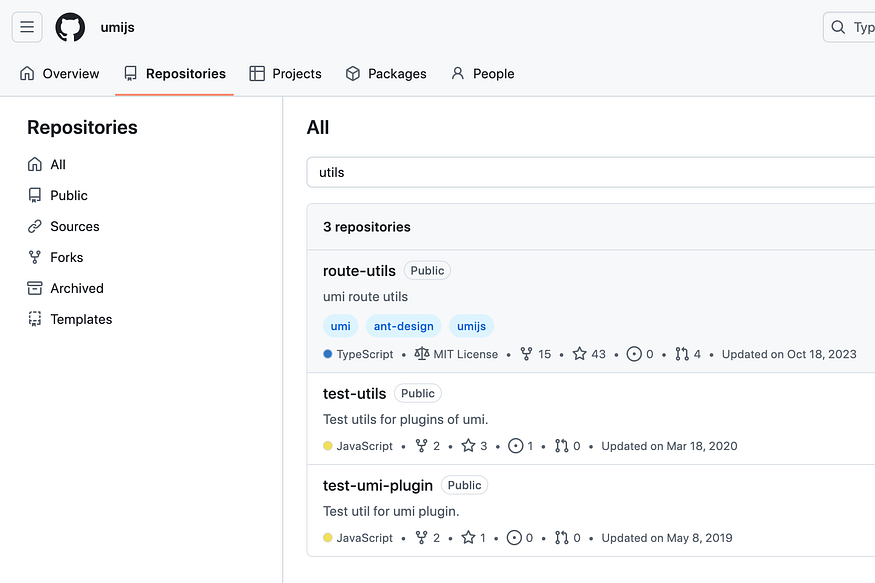The image size is (875, 583).
Task: Open the test-umi-plugin repository link
Action: click(x=378, y=485)
